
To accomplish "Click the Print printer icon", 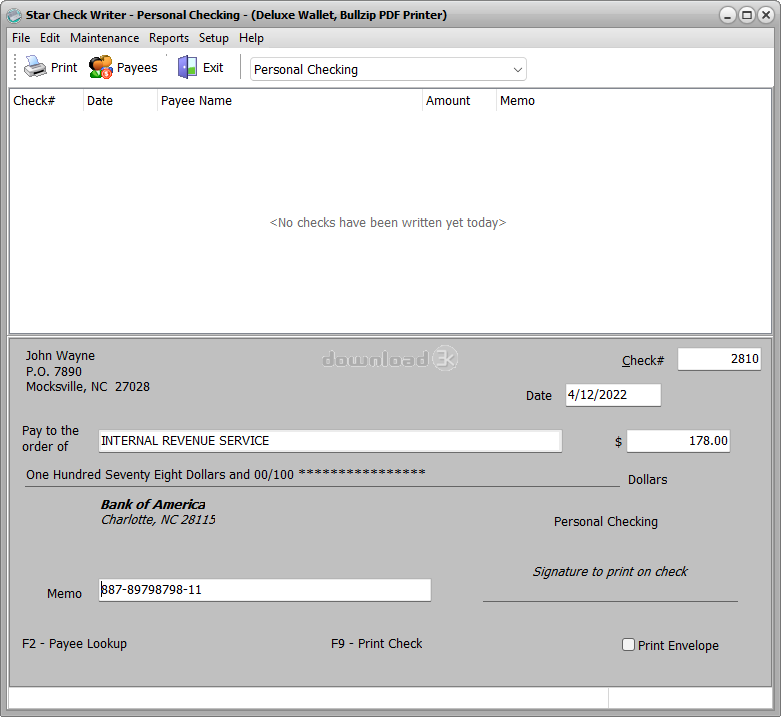I will pos(35,67).
